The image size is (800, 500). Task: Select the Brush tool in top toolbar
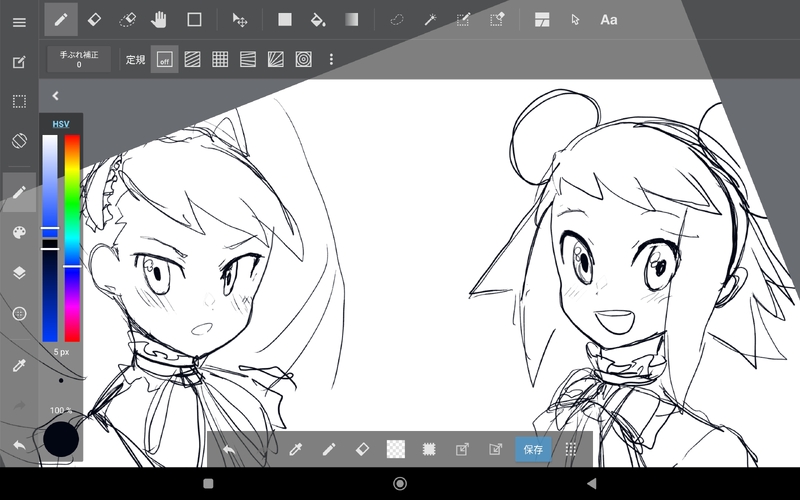(x=61, y=19)
